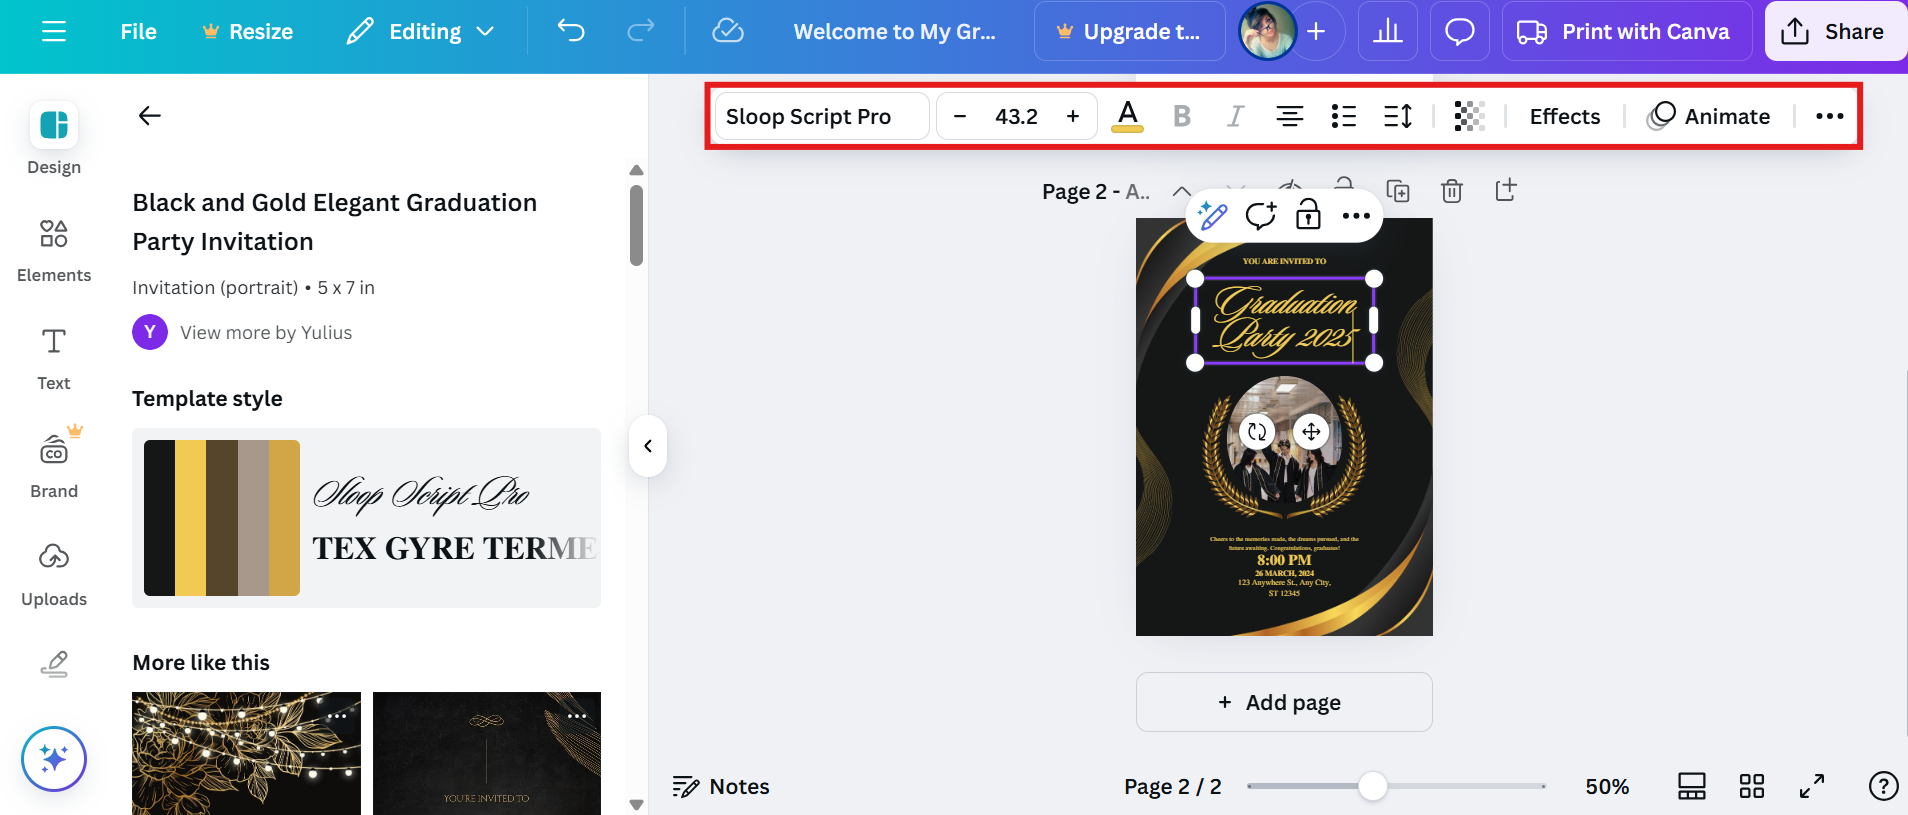Toggle bulleted list formatting
The height and width of the screenshot is (815, 1908).
click(1344, 116)
